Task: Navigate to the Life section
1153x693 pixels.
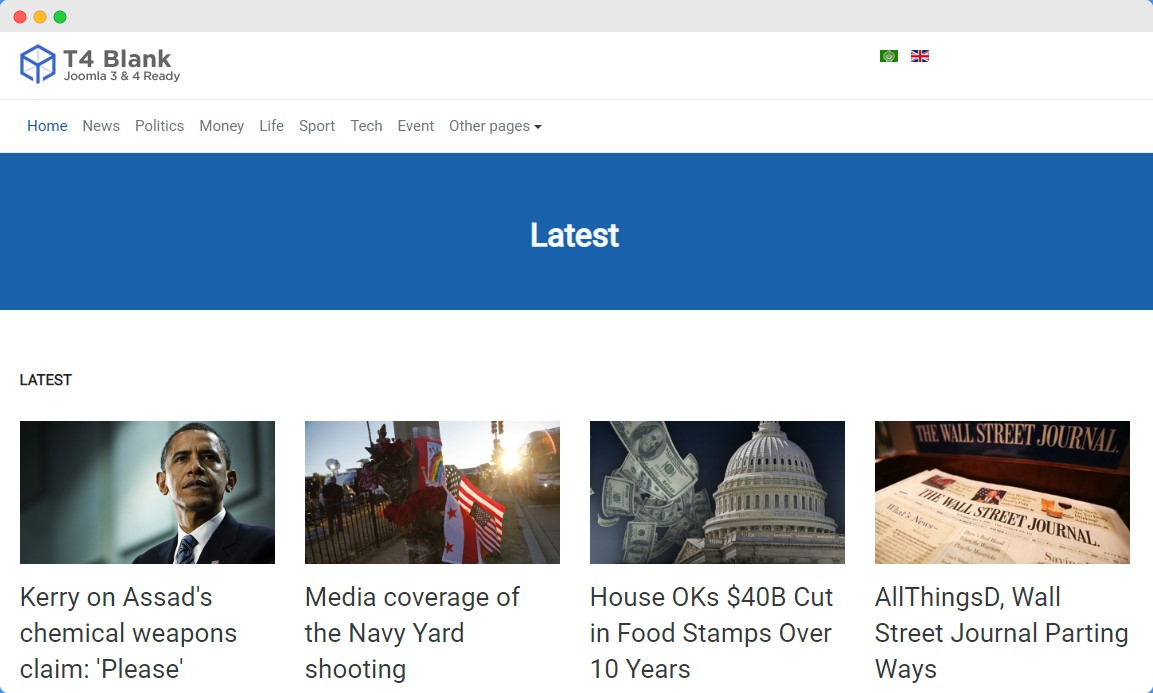Action: coord(271,126)
